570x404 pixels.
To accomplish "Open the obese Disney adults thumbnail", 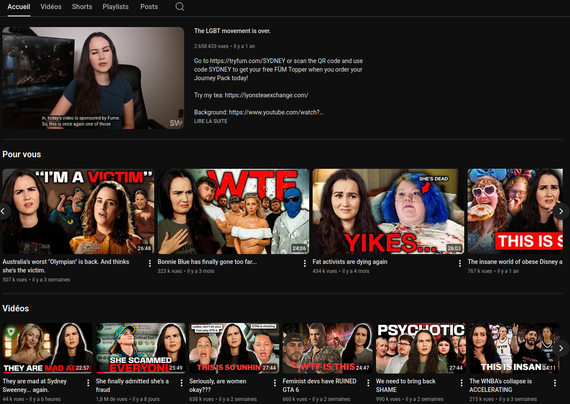I will point(515,211).
